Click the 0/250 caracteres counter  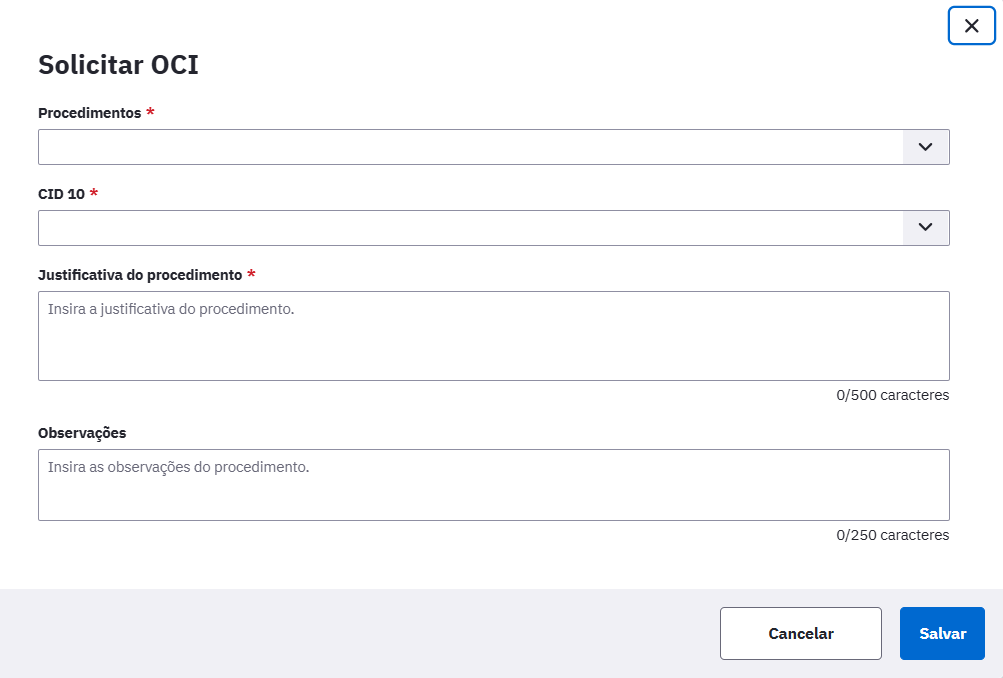(x=892, y=535)
